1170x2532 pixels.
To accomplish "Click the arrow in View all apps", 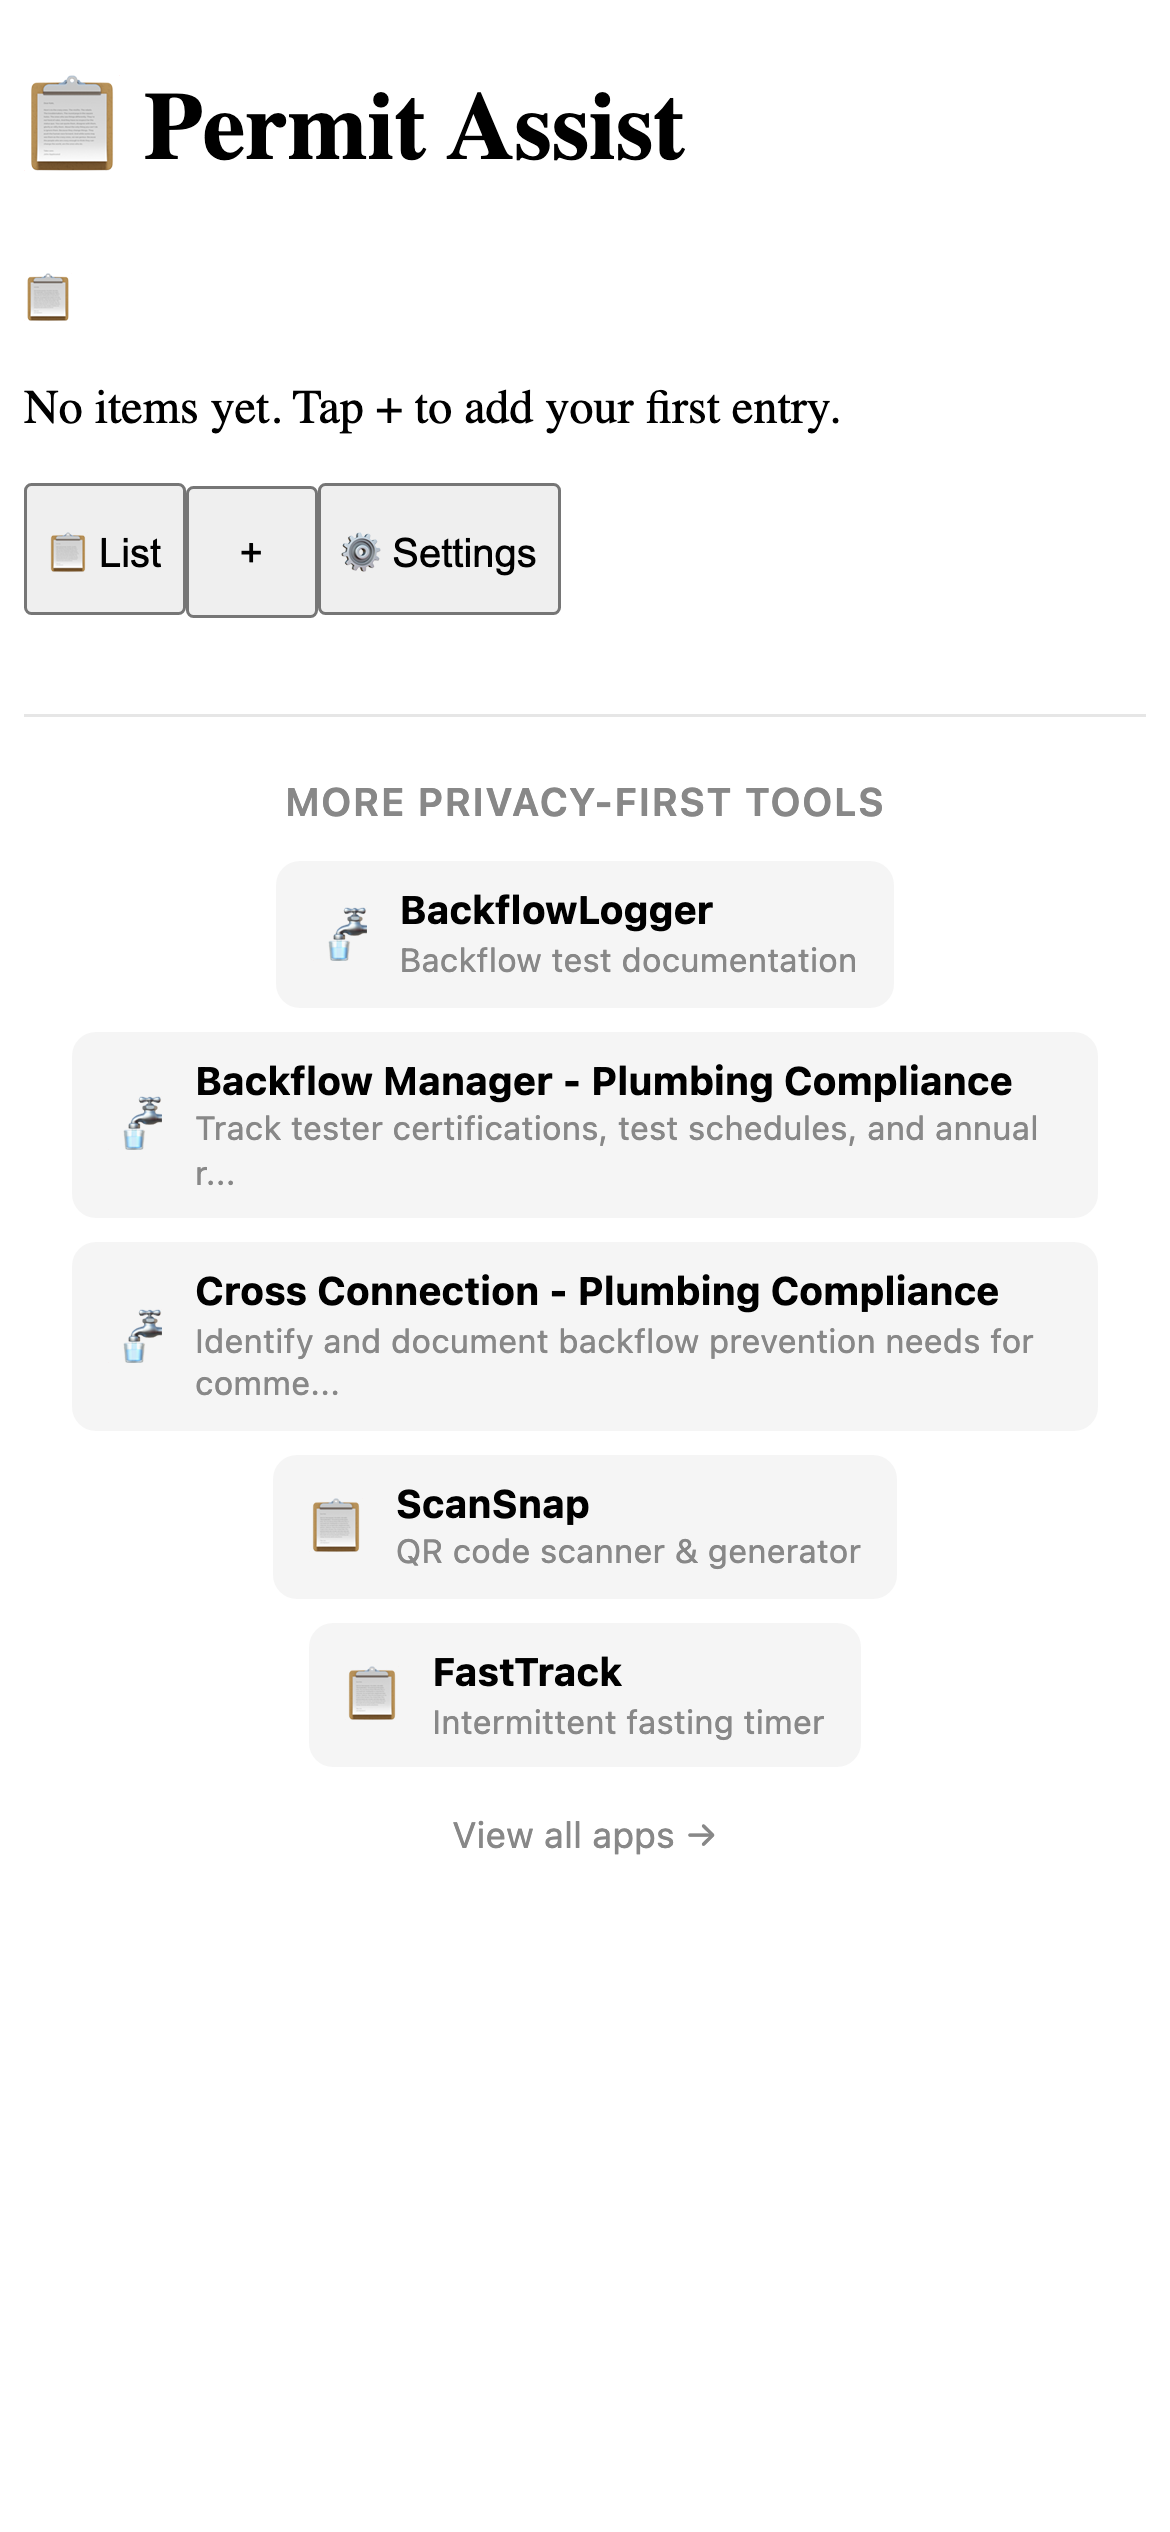I will tap(702, 1834).
